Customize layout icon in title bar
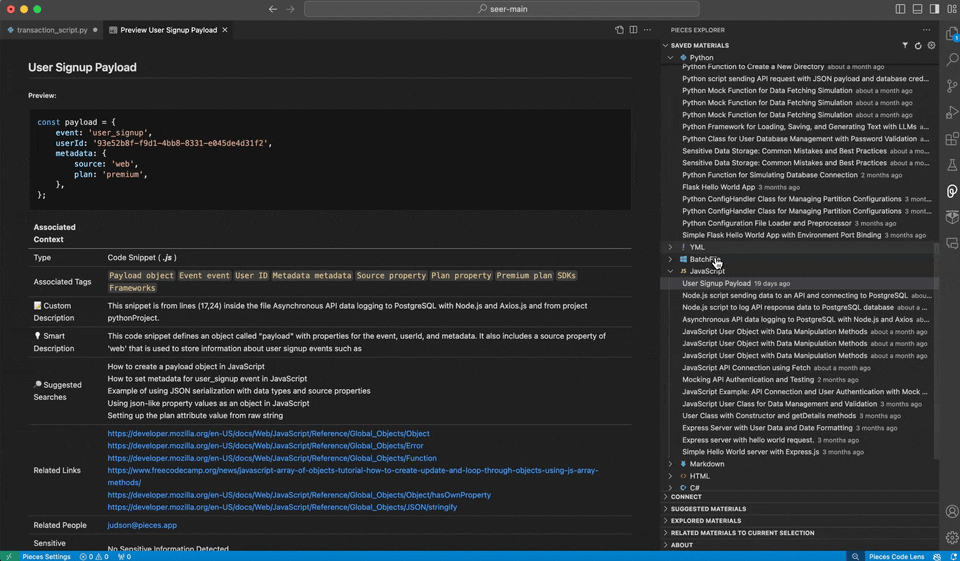Viewport: 960px width, 561px height. click(952, 9)
